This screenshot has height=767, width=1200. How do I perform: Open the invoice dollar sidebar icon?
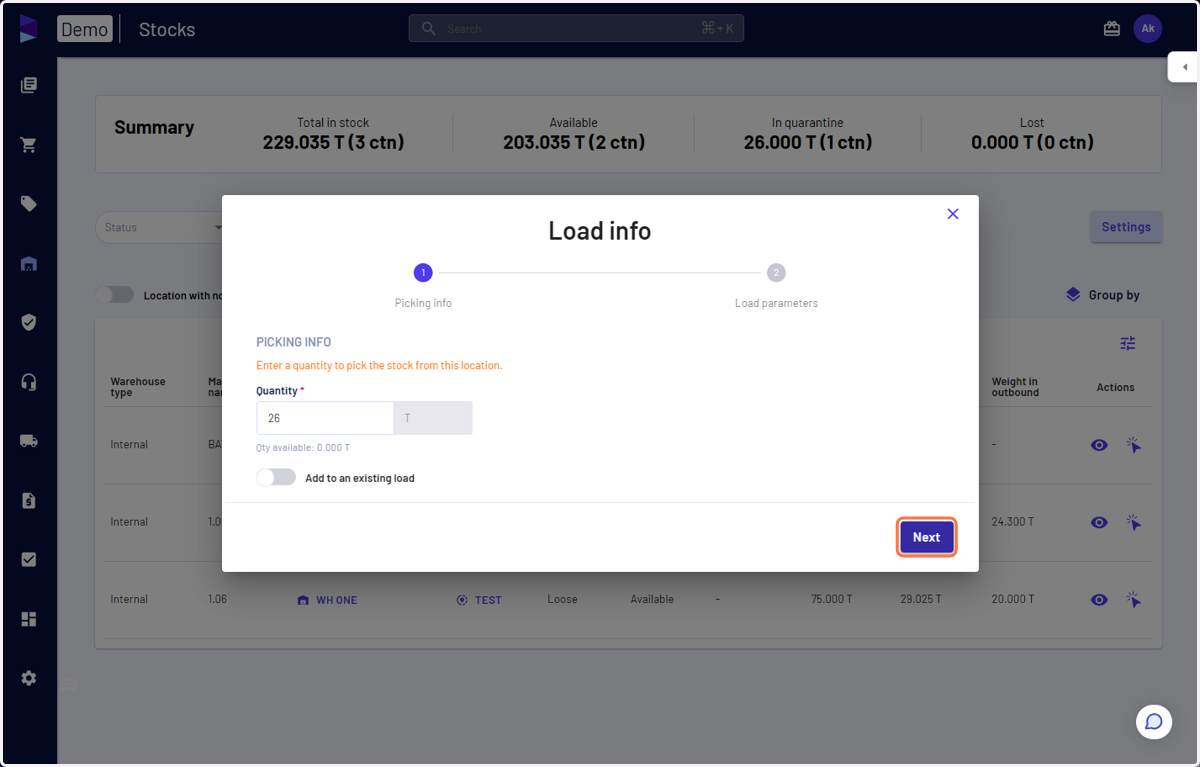pyautogui.click(x=29, y=500)
